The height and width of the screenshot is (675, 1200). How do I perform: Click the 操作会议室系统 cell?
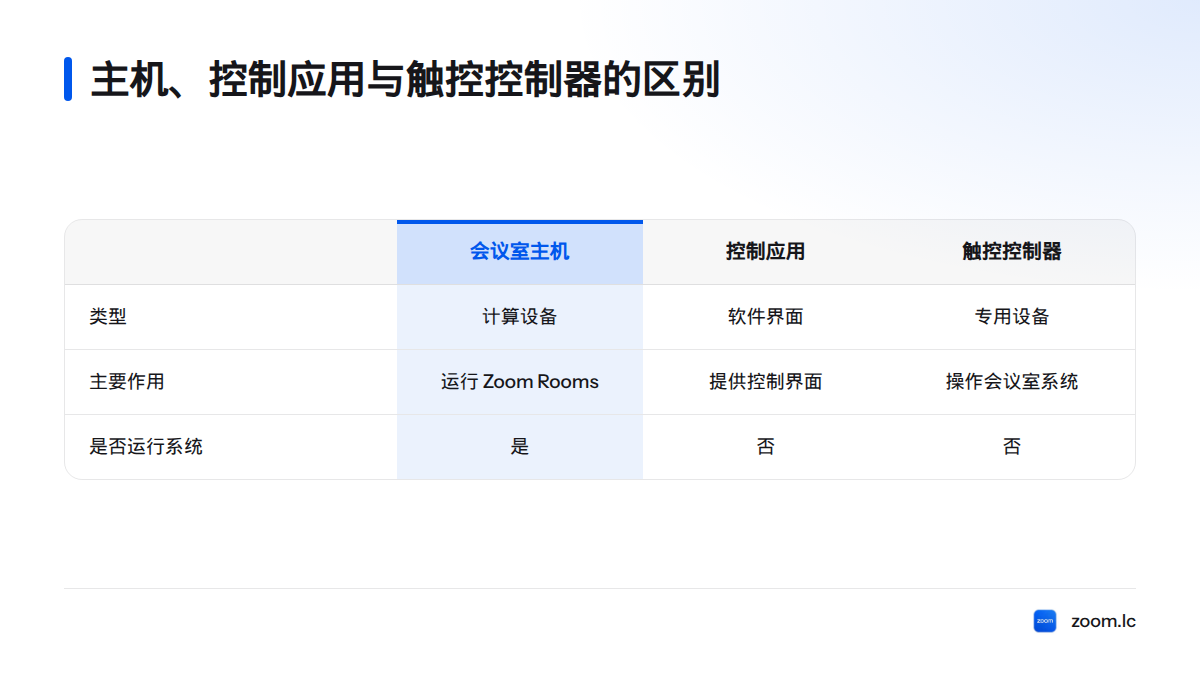(1012, 382)
